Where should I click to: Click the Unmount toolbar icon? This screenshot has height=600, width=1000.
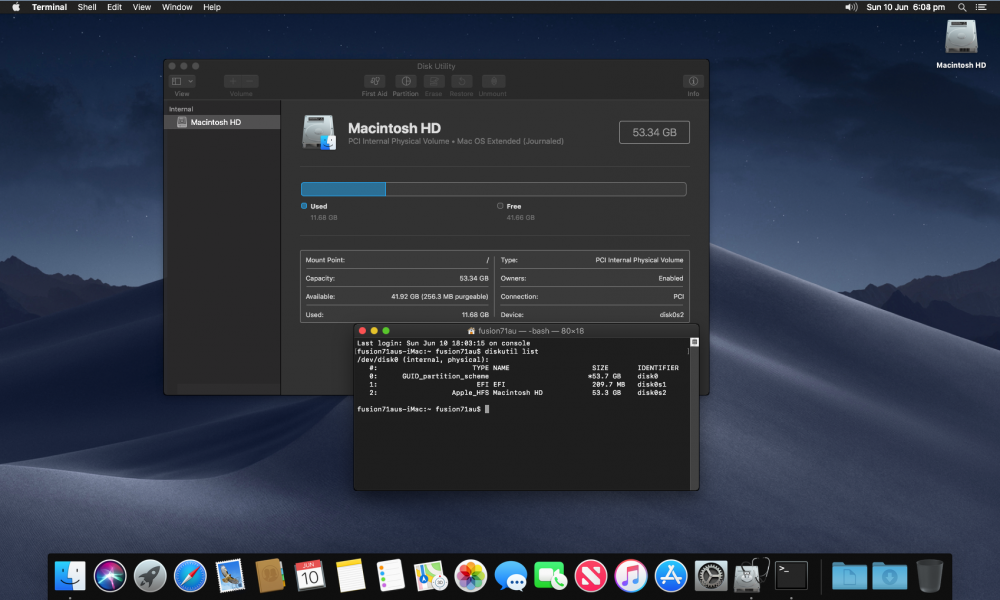click(x=493, y=82)
